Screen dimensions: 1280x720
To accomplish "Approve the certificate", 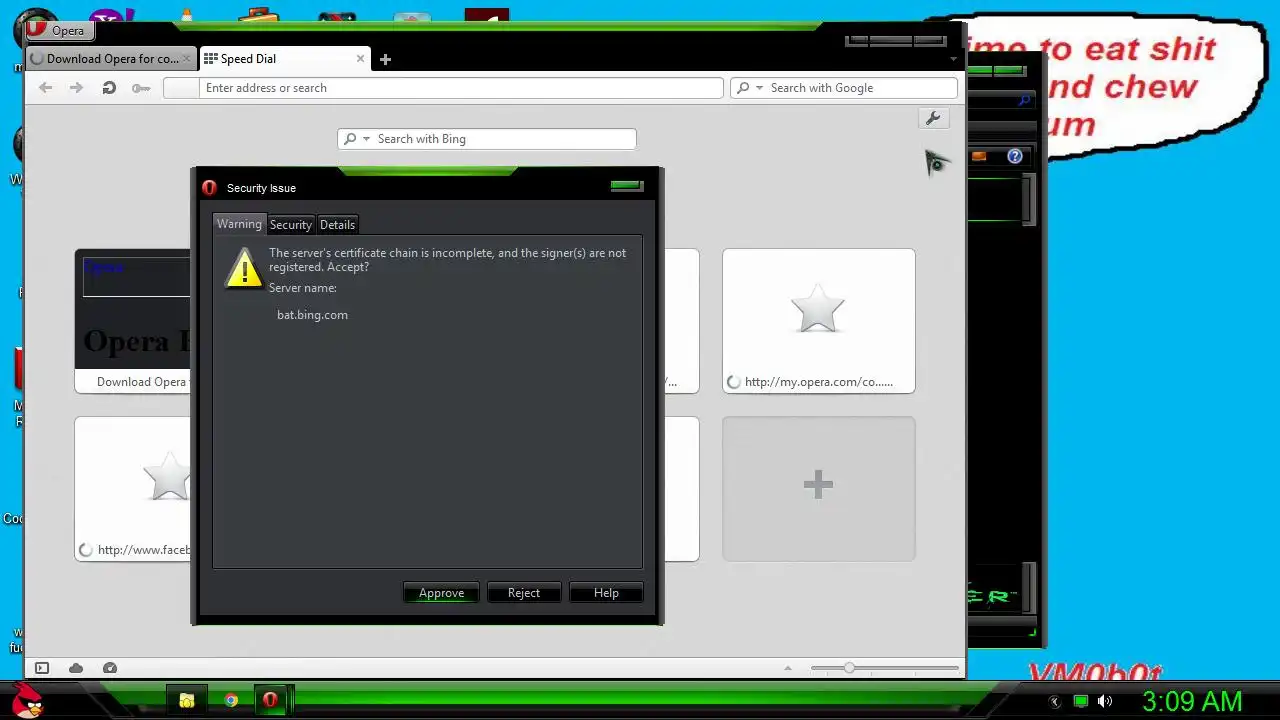I will (441, 593).
